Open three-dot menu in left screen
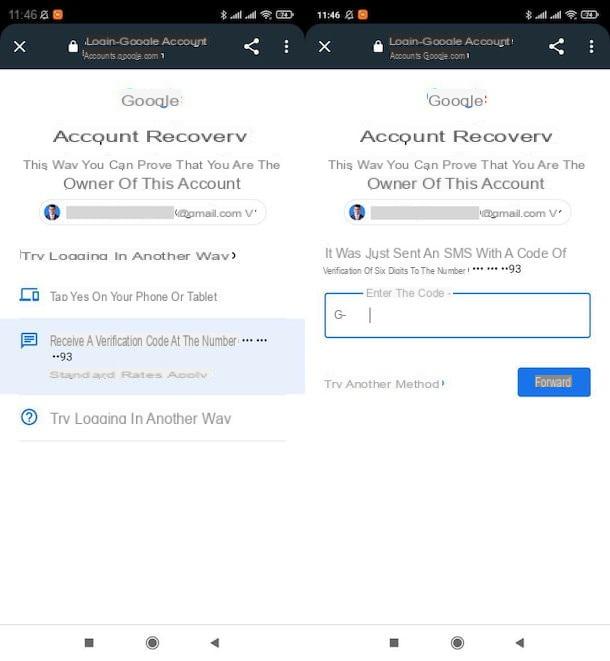The image size is (610, 661). point(286,46)
